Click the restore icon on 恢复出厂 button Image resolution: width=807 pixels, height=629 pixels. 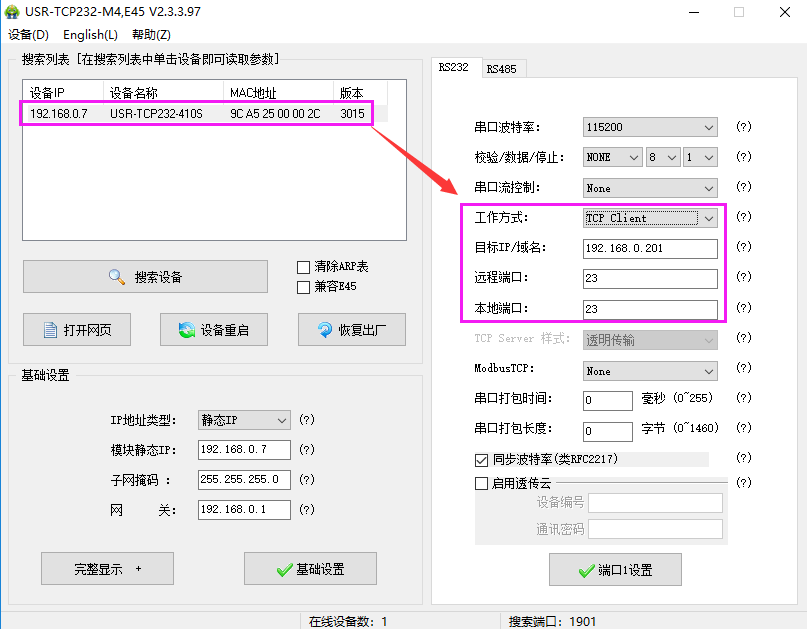324,330
